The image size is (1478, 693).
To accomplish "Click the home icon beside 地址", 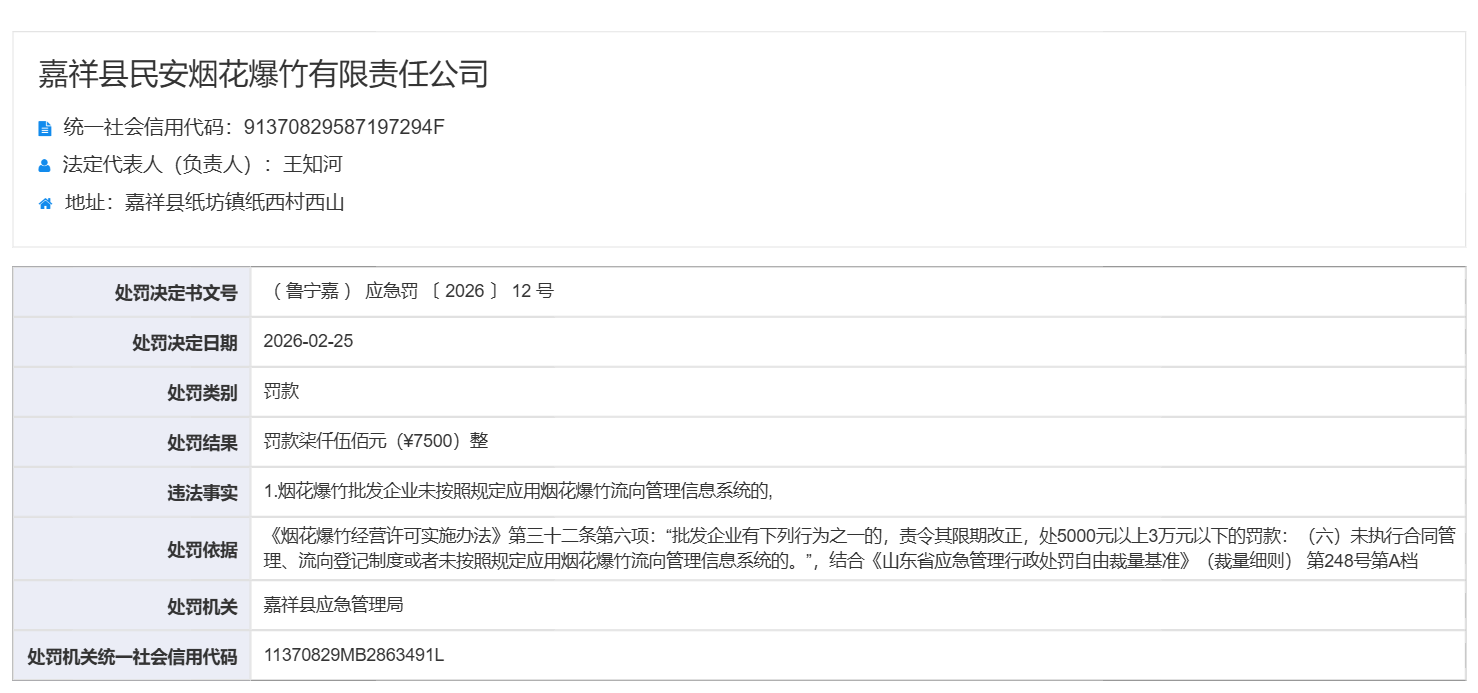I will 45,204.
